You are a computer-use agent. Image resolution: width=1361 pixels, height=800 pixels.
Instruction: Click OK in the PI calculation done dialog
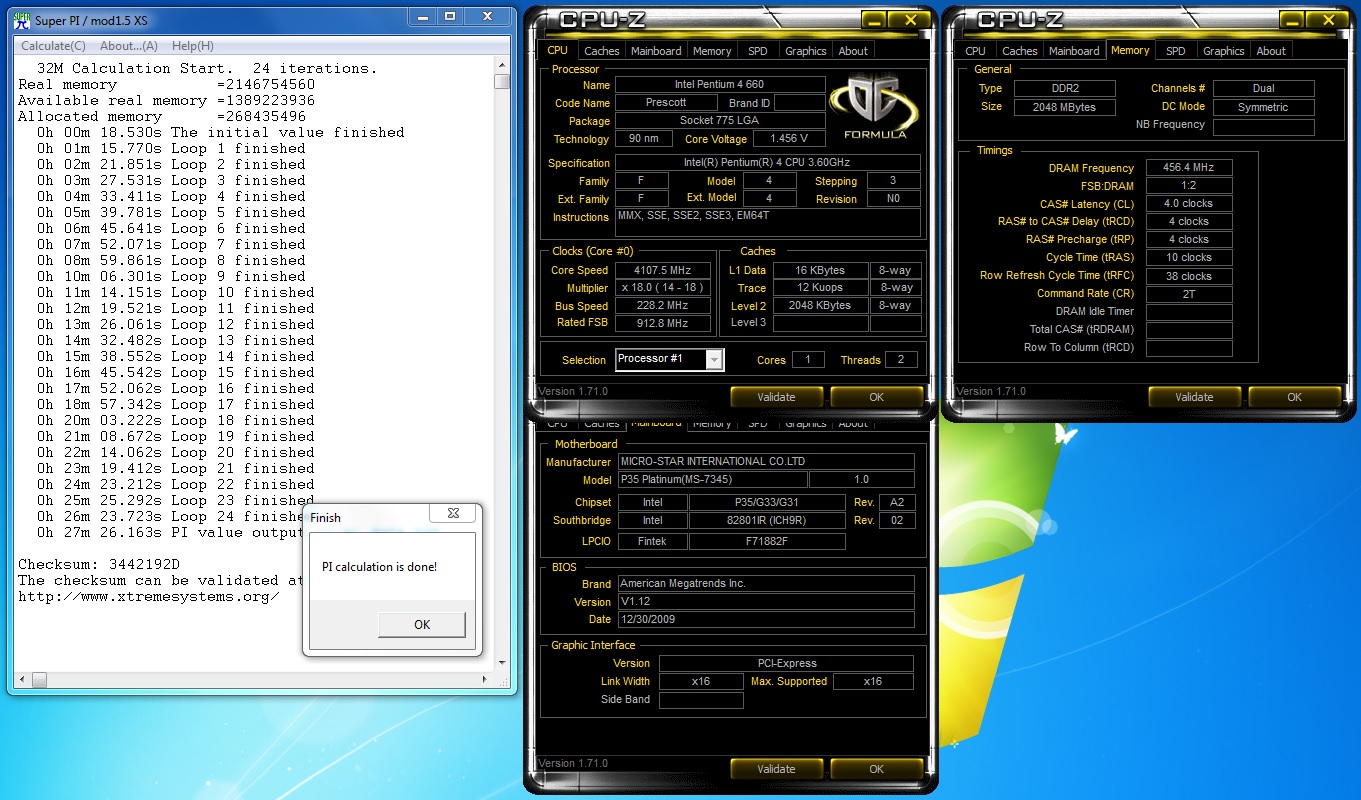point(422,624)
